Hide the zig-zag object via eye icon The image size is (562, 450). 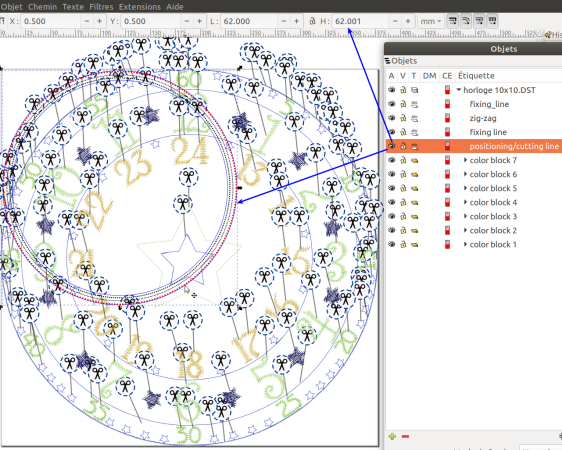pos(392,118)
